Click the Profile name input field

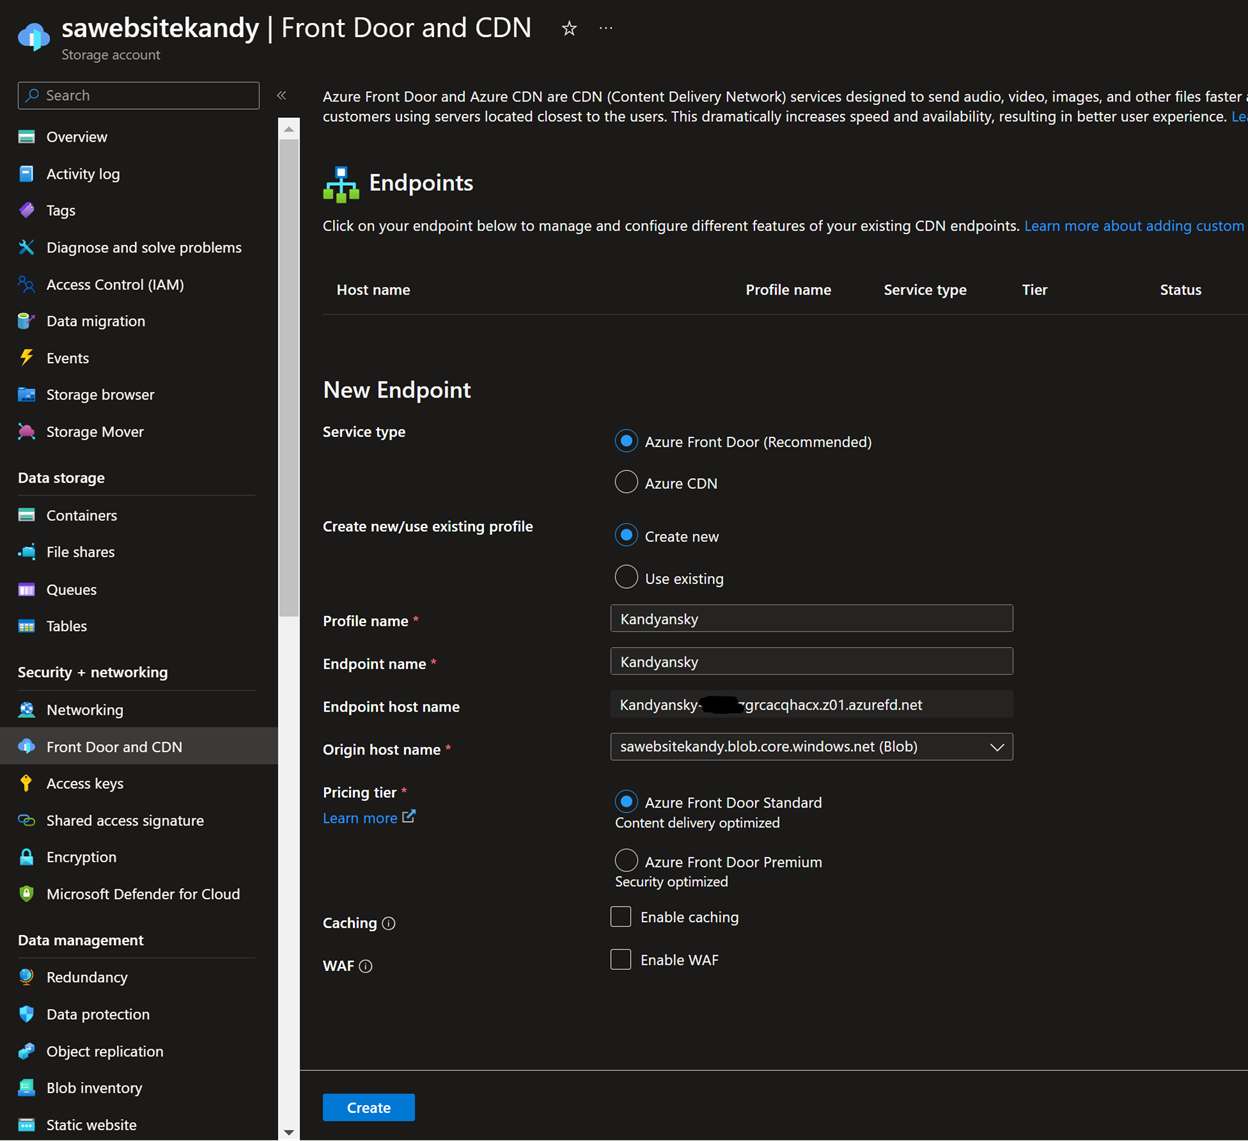coord(811,619)
